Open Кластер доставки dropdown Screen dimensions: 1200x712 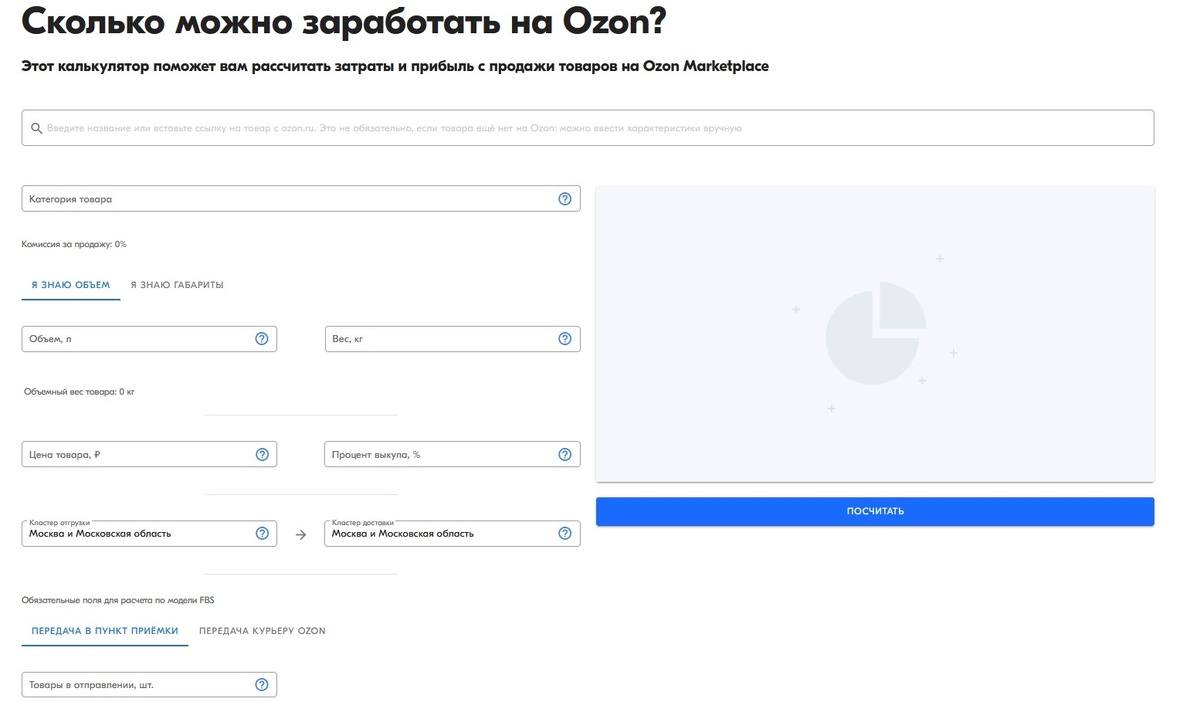(452, 534)
